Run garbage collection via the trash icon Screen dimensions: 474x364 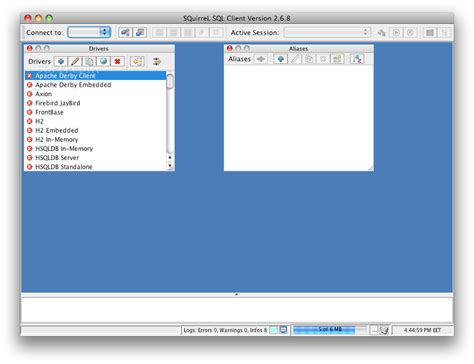(384, 330)
